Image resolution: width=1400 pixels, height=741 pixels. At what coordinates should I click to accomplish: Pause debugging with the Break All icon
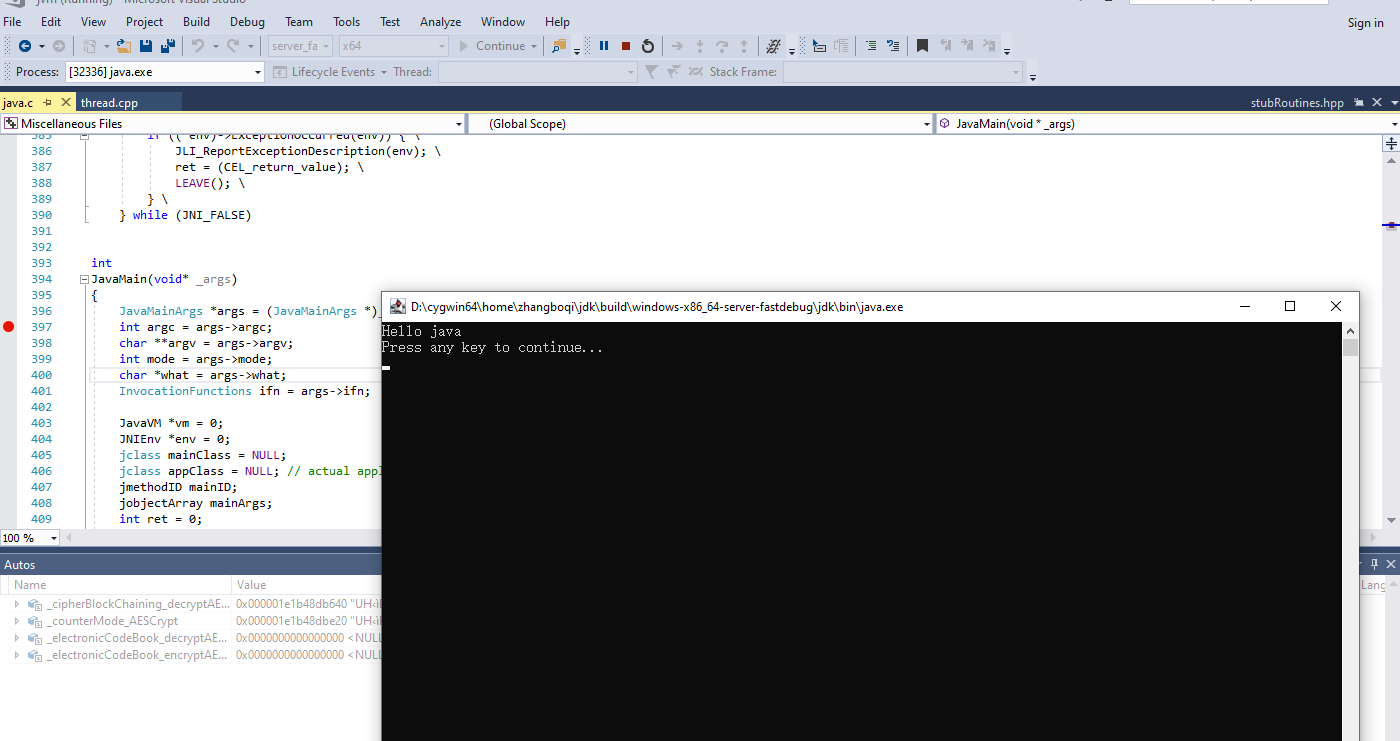tap(604, 46)
